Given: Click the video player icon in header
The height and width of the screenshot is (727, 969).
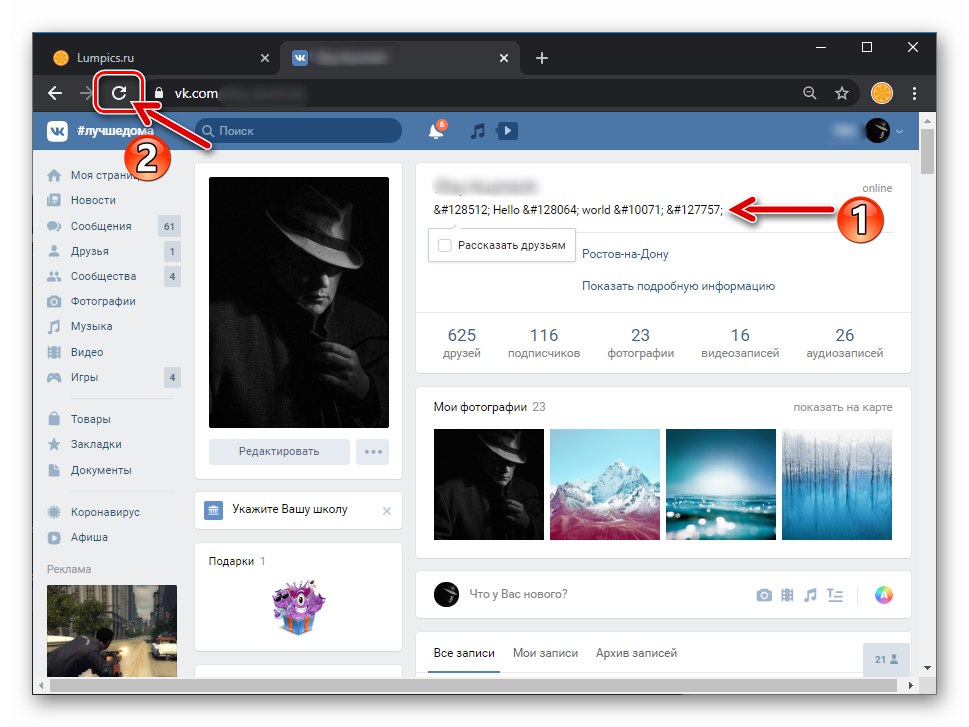Looking at the screenshot, I should coord(507,131).
